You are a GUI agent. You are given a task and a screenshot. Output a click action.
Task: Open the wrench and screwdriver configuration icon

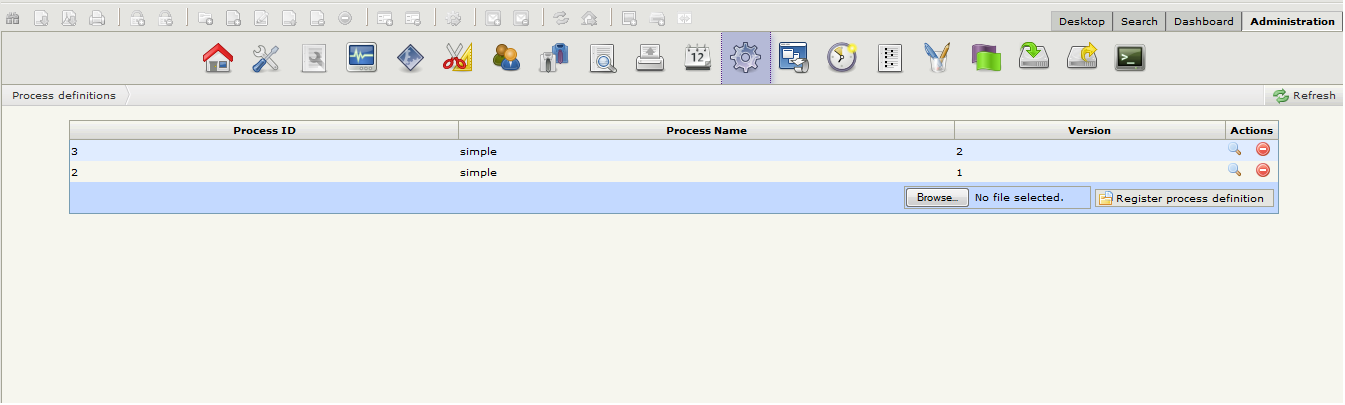click(265, 58)
